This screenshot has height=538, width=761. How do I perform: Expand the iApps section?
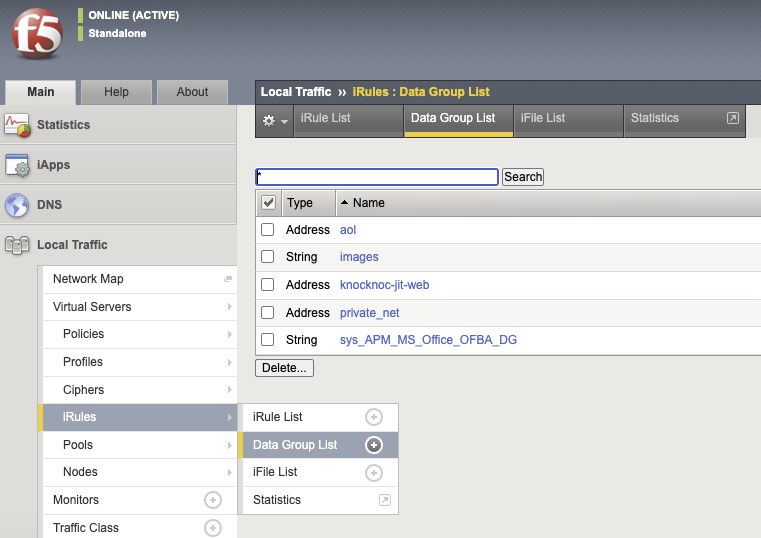pyautogui.click(x=118, y=164)
